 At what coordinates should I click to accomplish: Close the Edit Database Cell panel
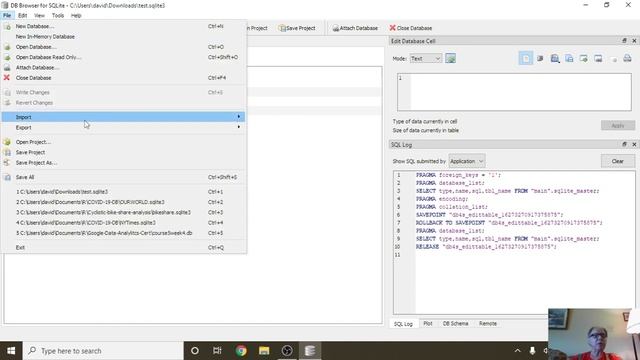(x=634, y=41)
